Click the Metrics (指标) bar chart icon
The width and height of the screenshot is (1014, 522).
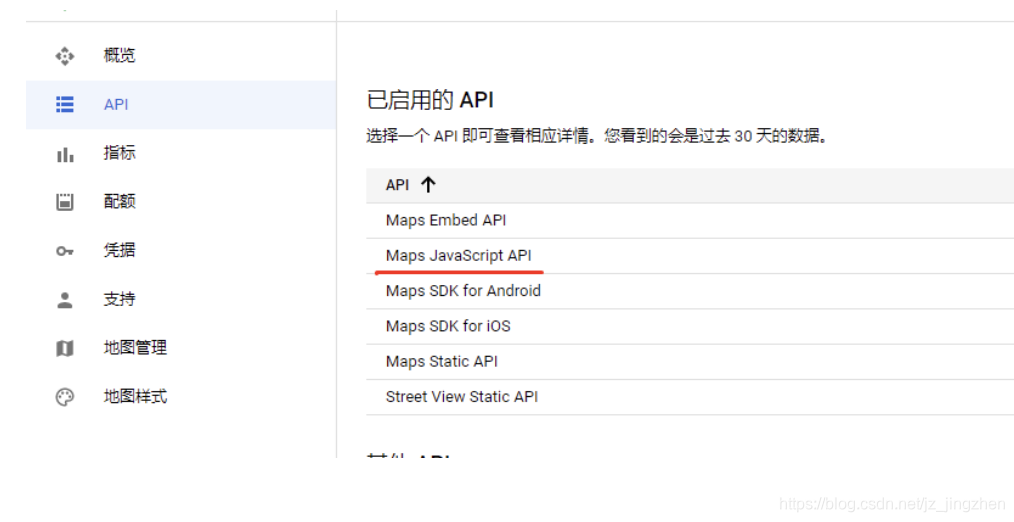coord(65,154)
